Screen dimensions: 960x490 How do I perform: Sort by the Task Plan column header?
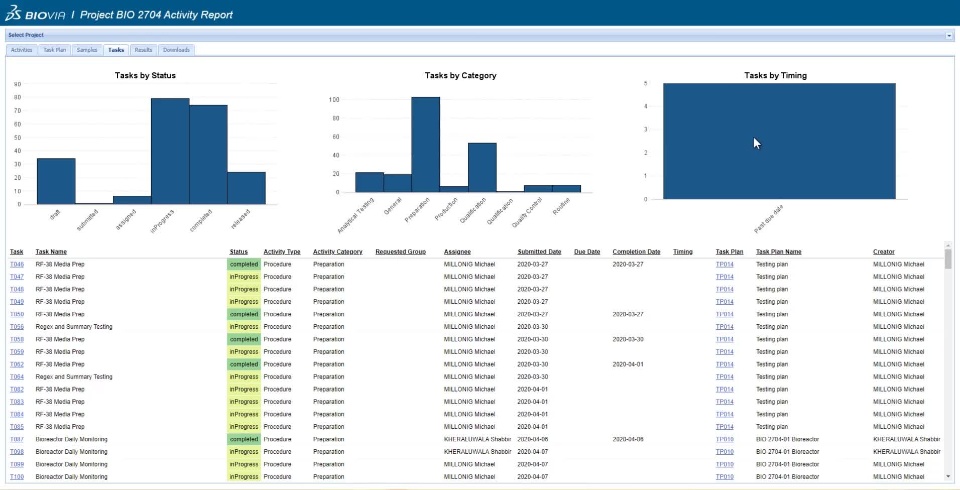[729, 252]
